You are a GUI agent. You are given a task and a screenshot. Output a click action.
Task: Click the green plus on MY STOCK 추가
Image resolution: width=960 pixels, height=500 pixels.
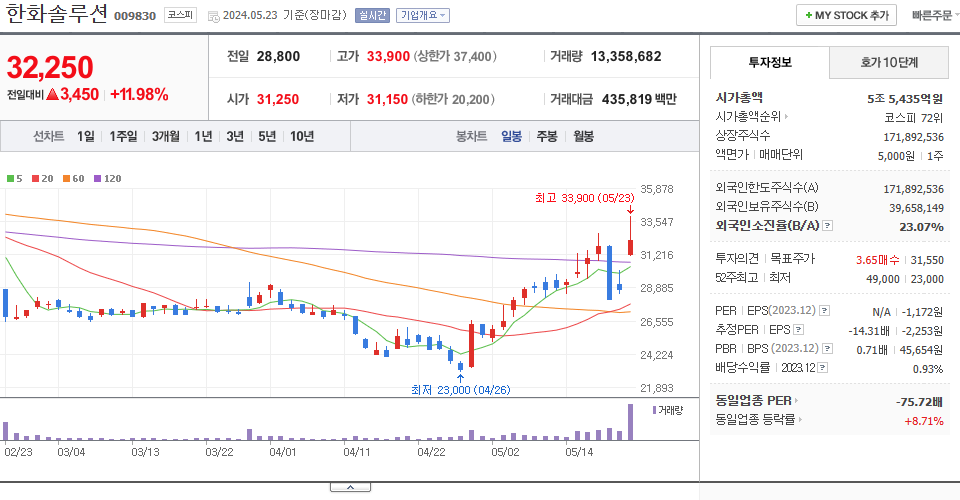(809, 15)
